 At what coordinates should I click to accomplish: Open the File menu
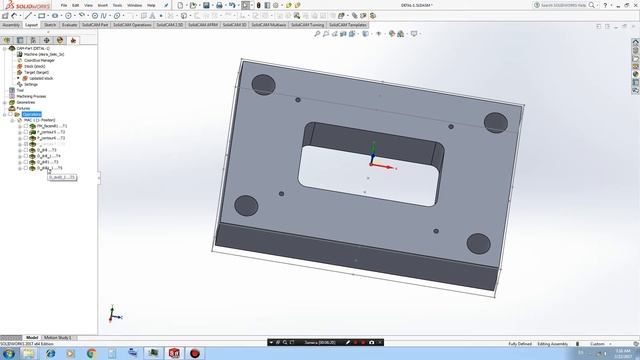click(64, 5)
